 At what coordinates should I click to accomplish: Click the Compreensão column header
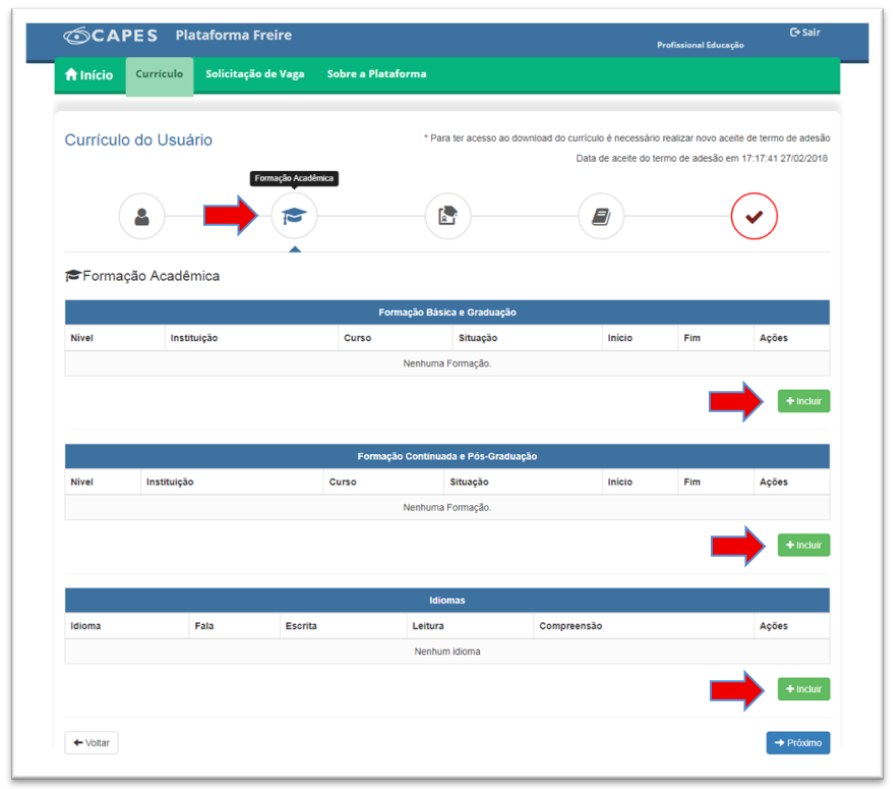coord(570,626)
